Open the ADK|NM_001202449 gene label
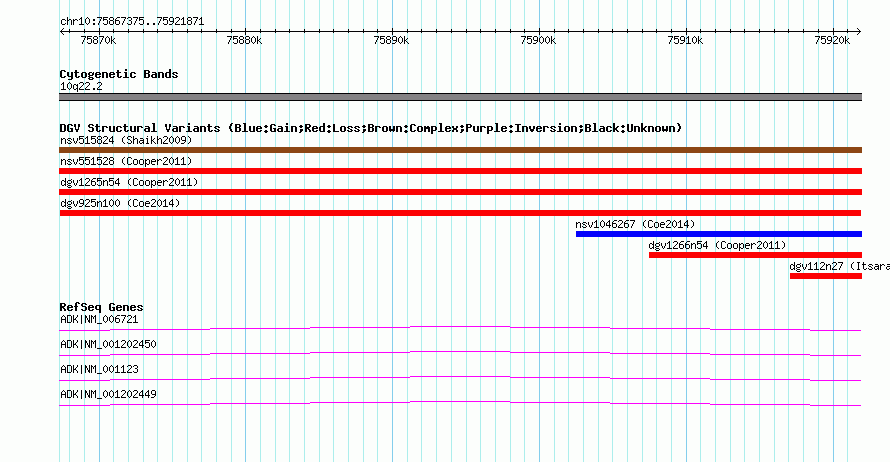 point(108,394)
